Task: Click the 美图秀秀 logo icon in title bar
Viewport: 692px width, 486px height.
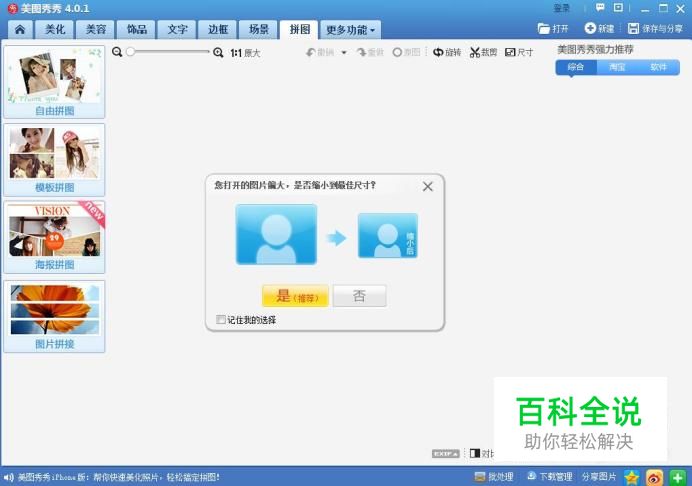Action: tap(13, 8)
